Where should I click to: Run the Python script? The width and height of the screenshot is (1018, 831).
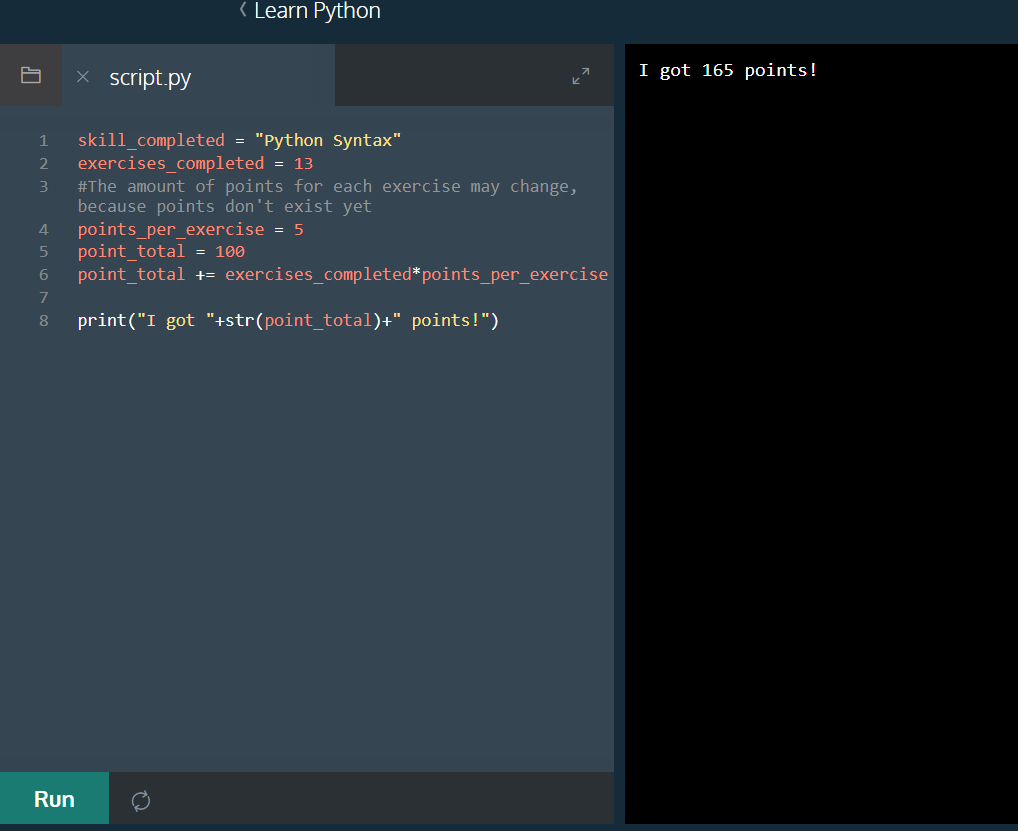(x=54, y=799)
